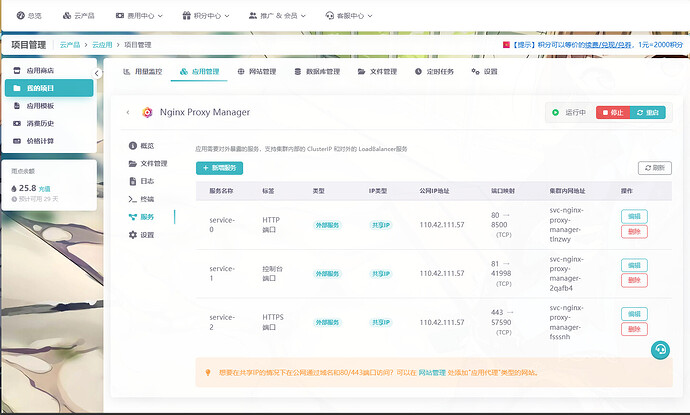Click the back arrow beside Nginx Proxy Manager
This screenshot has width=690, height=415.
tap(128, 112)
